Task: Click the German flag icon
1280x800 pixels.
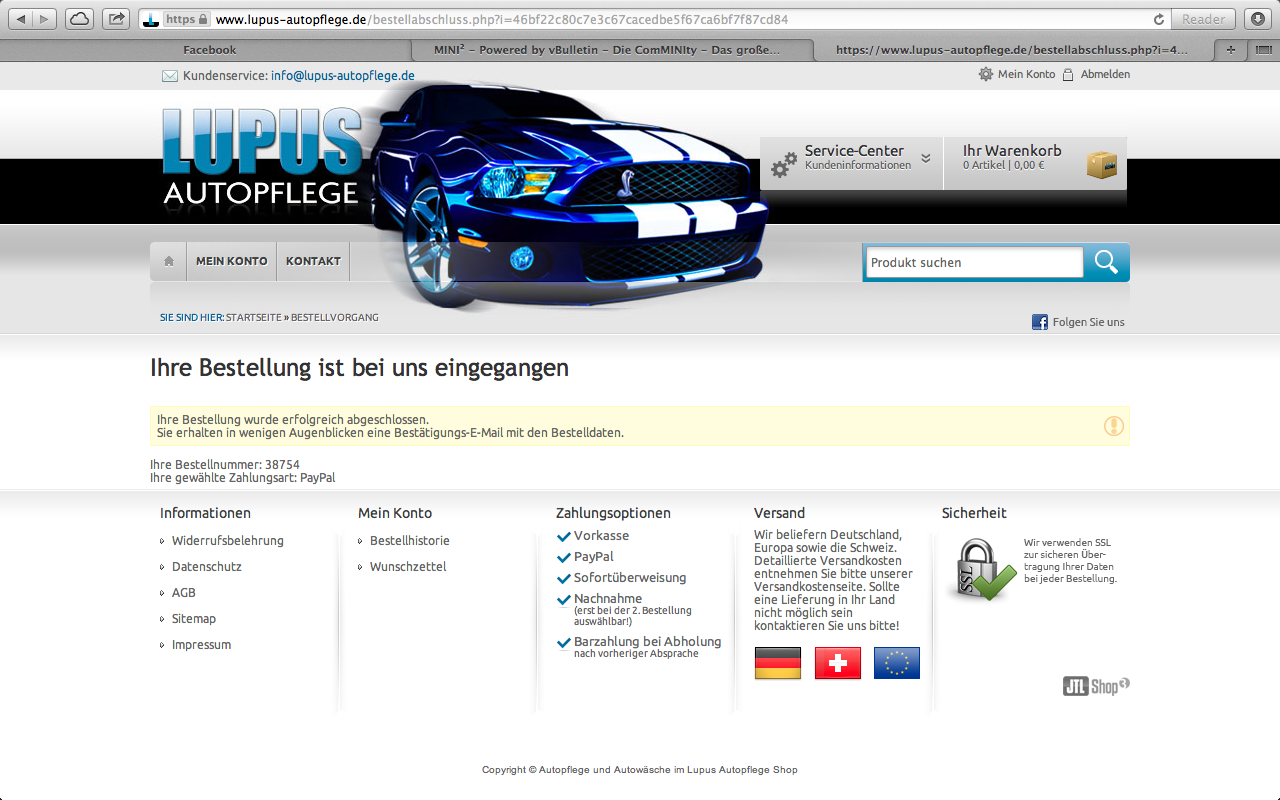Action: 778,663
